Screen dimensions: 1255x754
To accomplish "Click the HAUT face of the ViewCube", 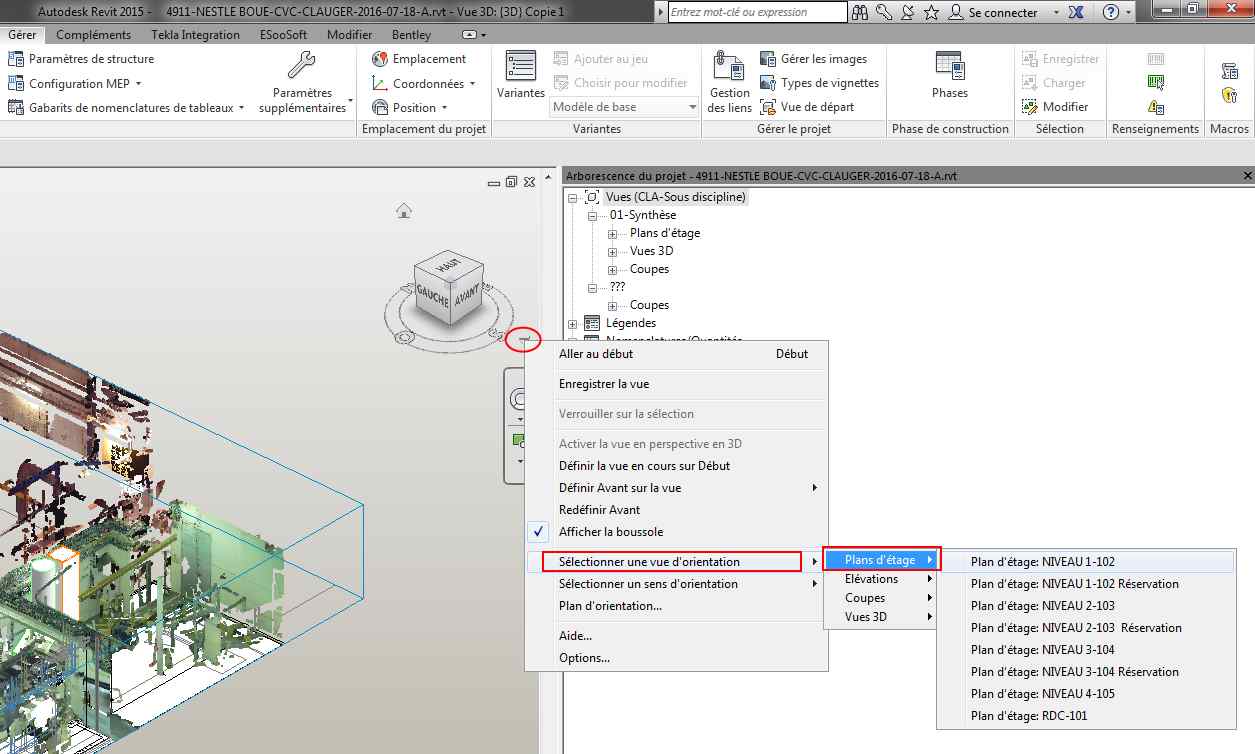I will pos(450,266).
